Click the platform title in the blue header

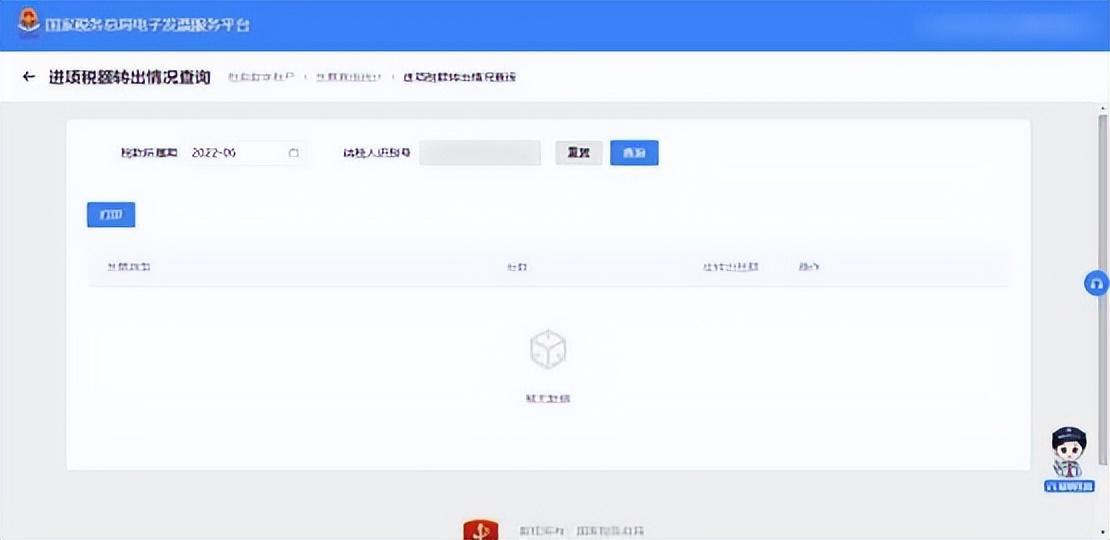click(147, 25)
